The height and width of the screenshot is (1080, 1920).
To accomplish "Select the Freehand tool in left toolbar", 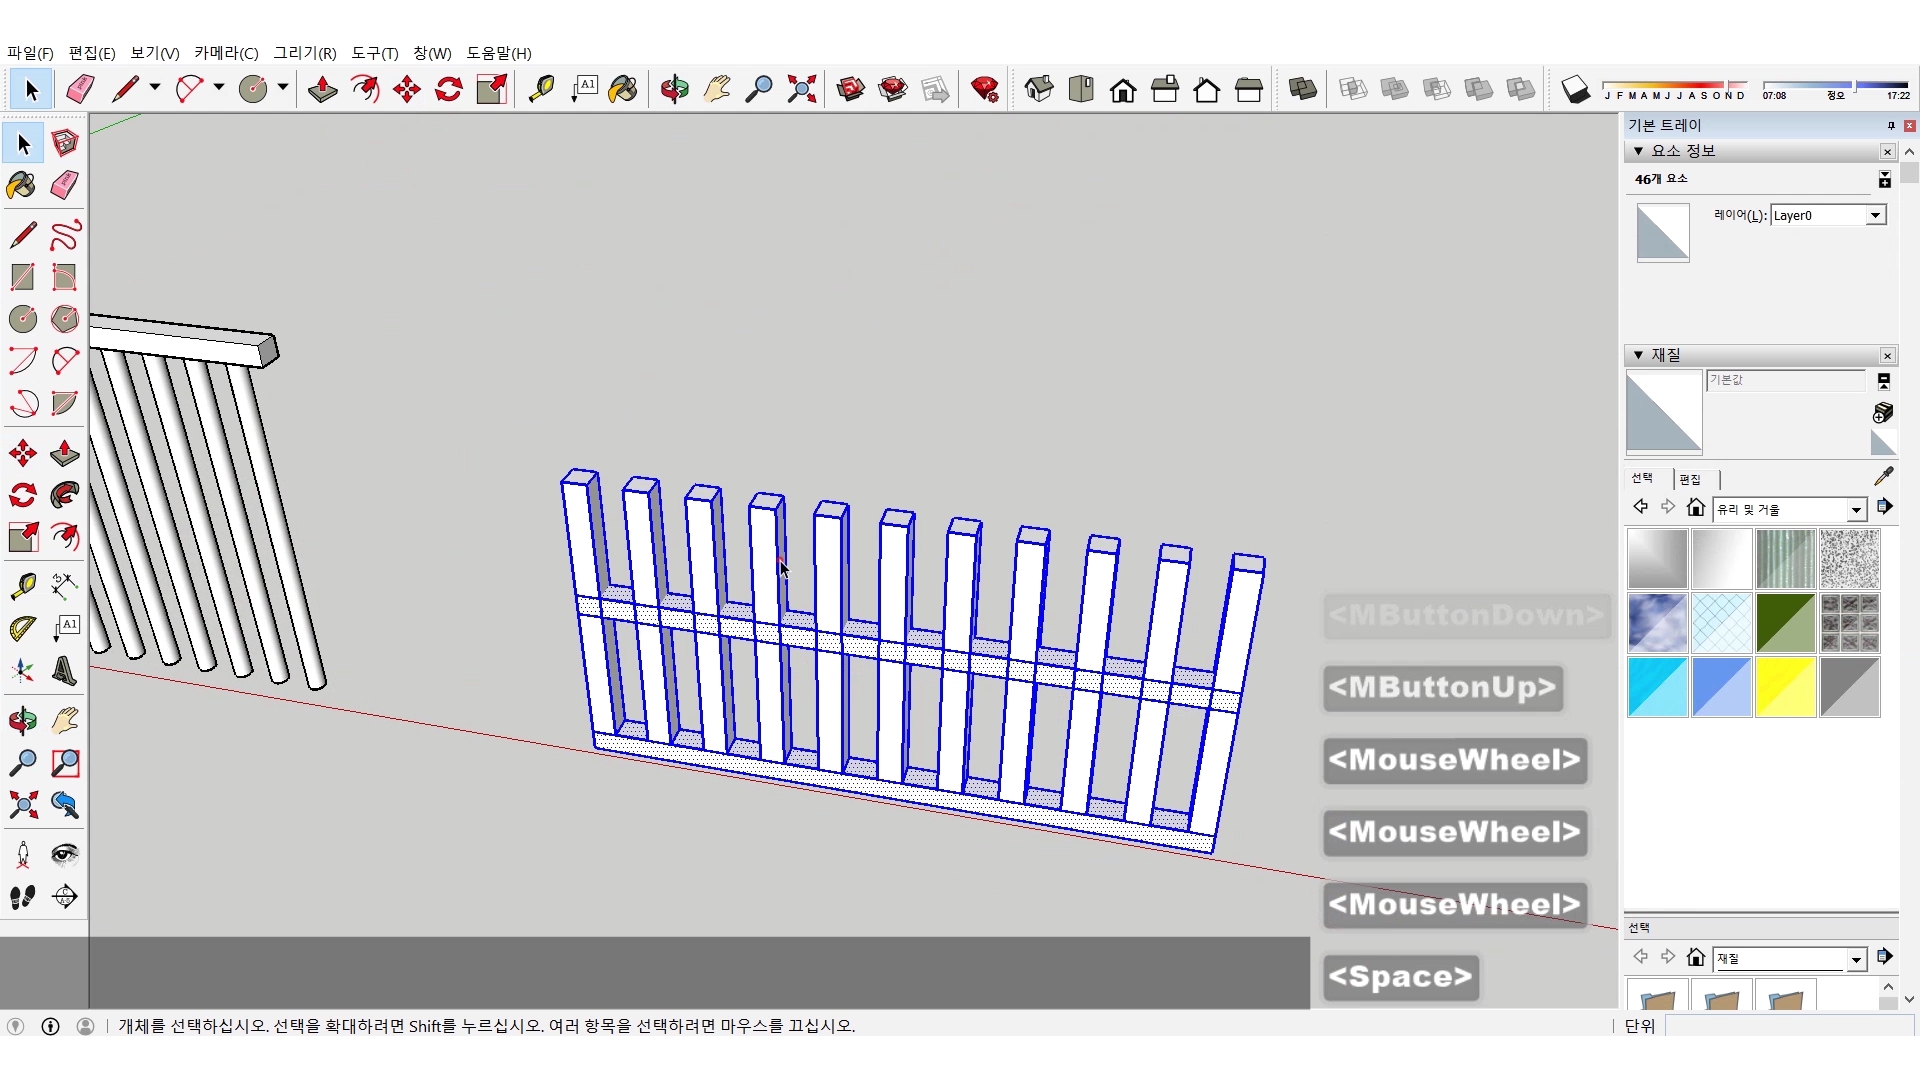I will [x=65, y=235].
